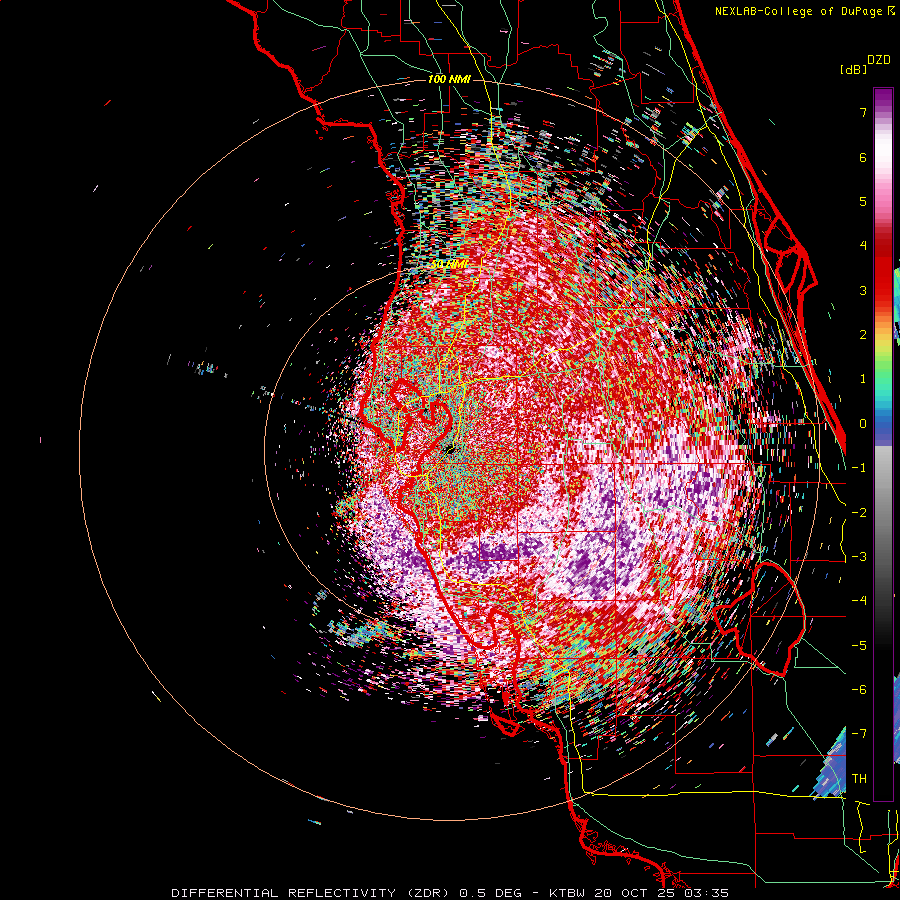Click the Differential Reflectivity KTBW caption
Viewport: 900px width, 900px height.
click(x=450, y=893)
